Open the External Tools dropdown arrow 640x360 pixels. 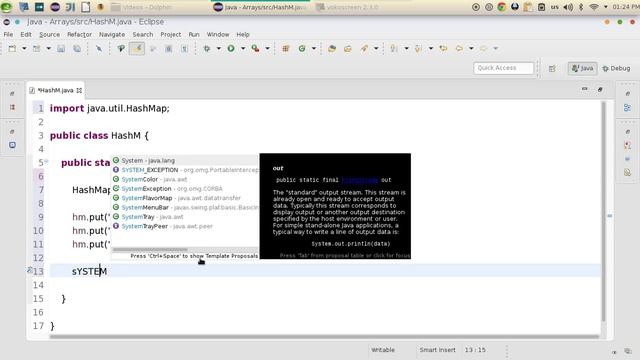[x=267, y=49]
